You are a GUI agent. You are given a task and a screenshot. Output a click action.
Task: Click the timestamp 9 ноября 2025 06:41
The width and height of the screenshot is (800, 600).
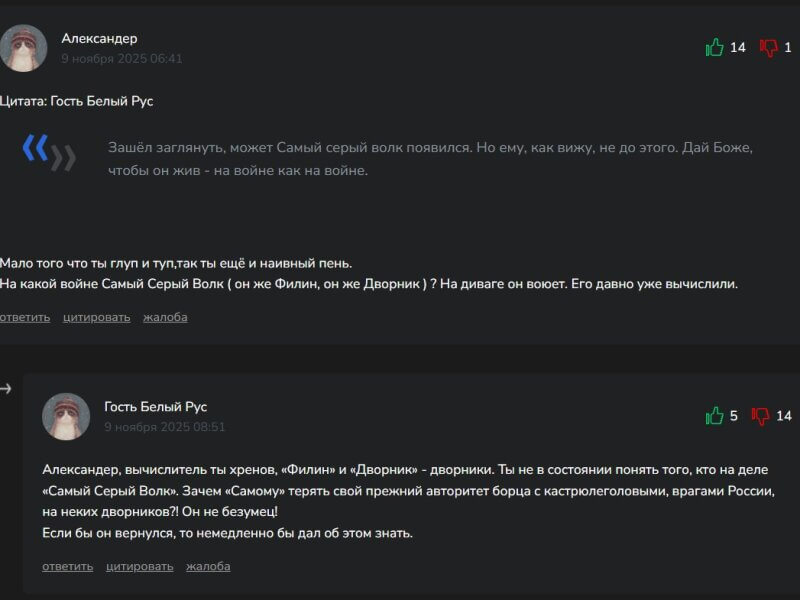click(x=121, y=59)
